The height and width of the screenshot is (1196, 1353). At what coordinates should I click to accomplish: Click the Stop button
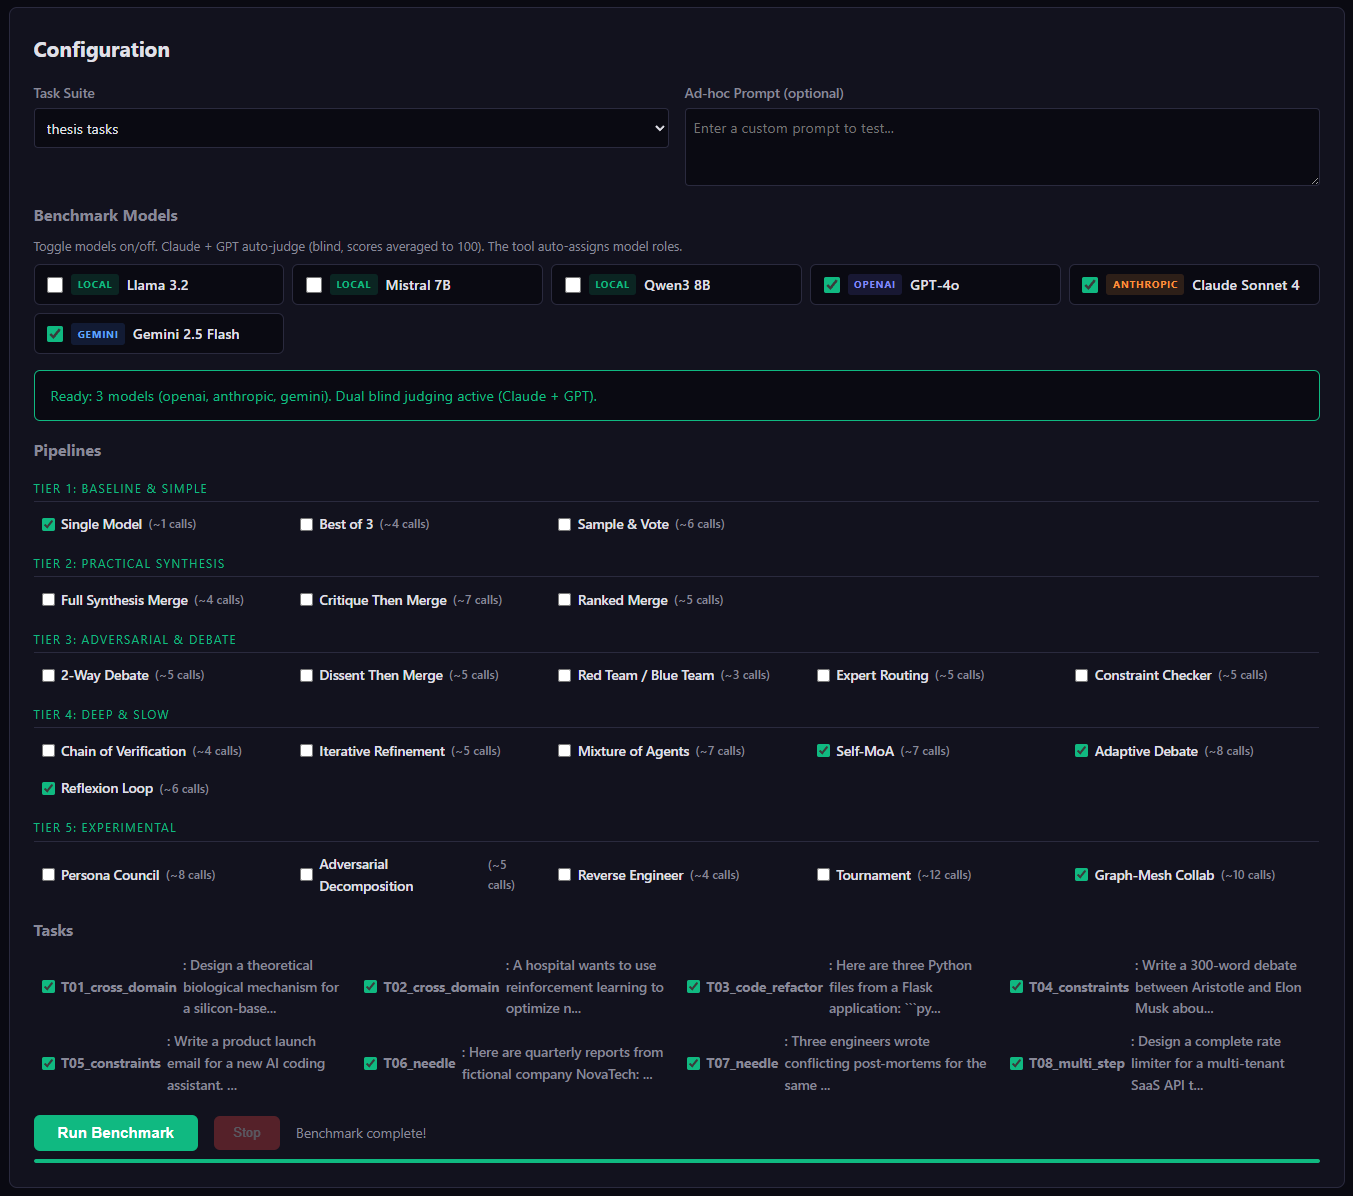point(247,1133)
